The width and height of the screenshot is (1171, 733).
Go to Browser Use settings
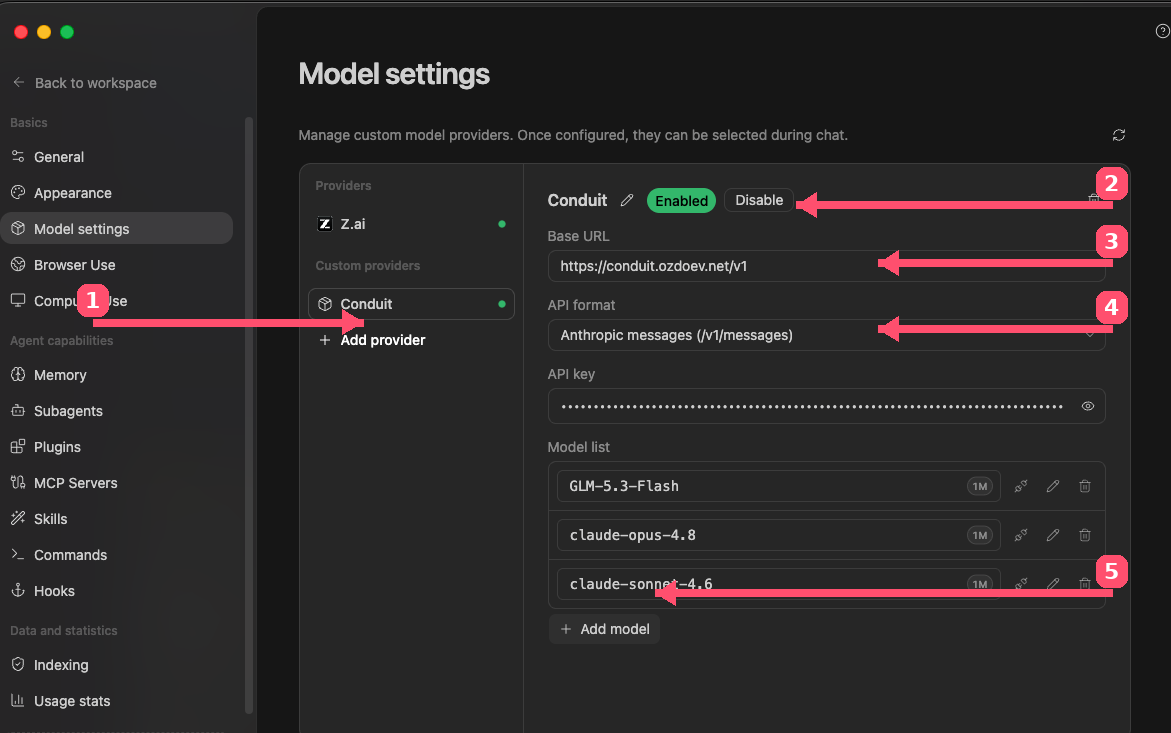(x=117, y=264)
